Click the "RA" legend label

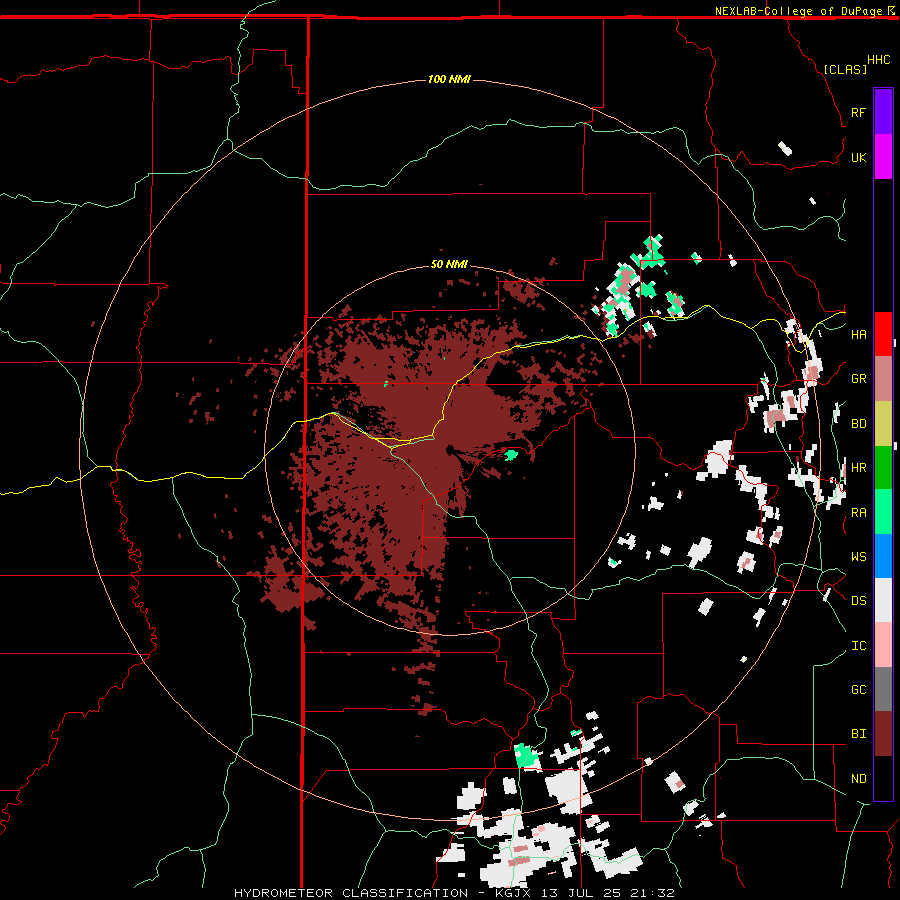pos(858,512)
